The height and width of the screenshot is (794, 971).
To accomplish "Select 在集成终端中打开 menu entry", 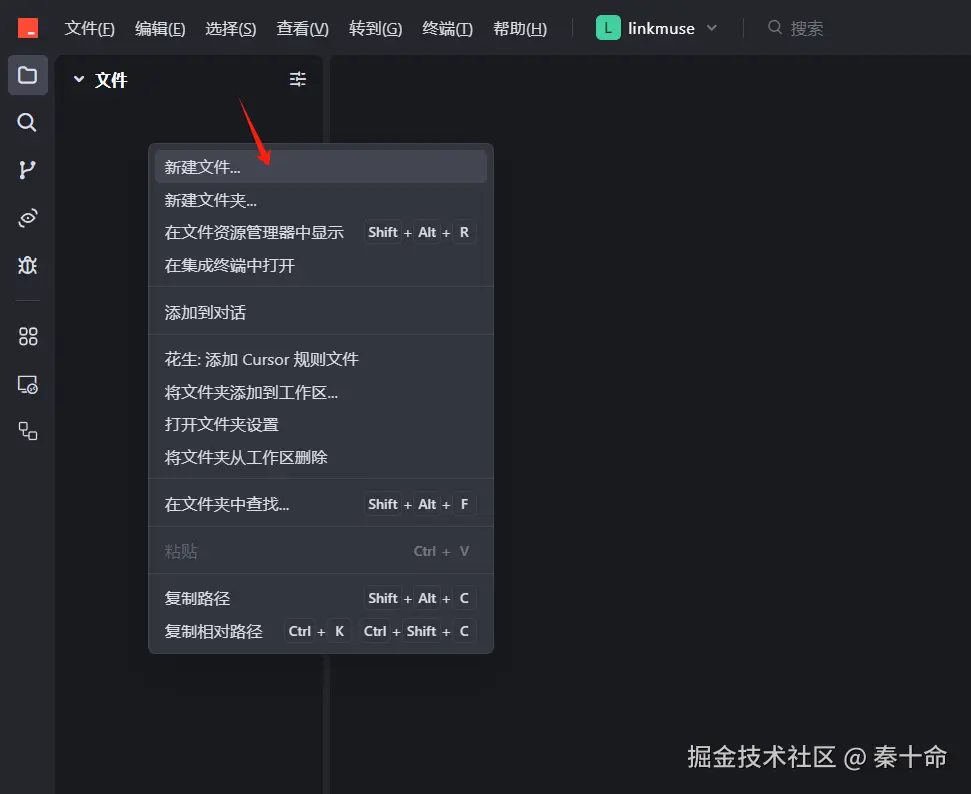I will pyautogui.click(x=321, y=266).
